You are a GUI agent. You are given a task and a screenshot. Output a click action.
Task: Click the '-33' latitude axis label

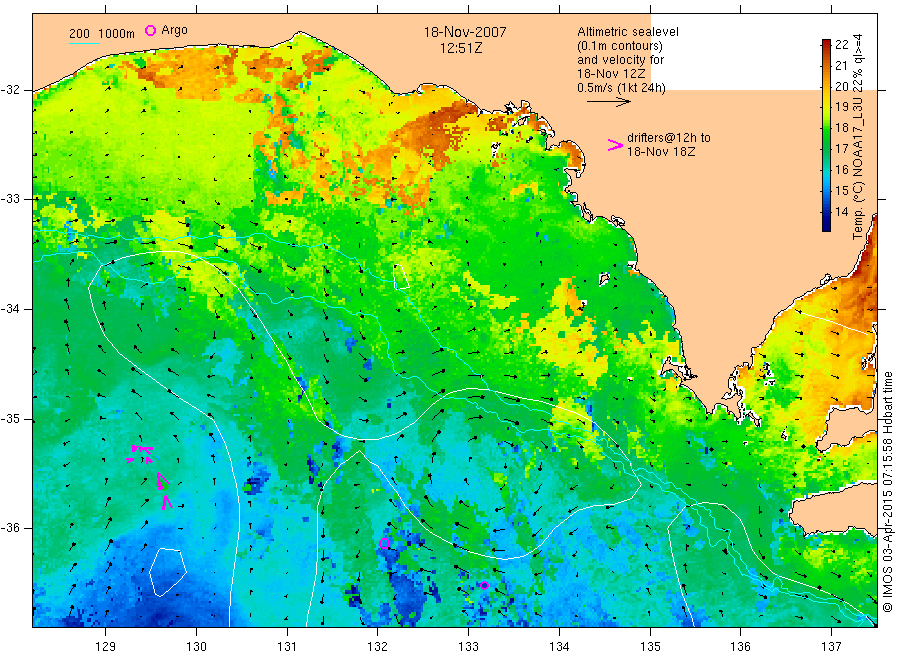pos(10,199)
